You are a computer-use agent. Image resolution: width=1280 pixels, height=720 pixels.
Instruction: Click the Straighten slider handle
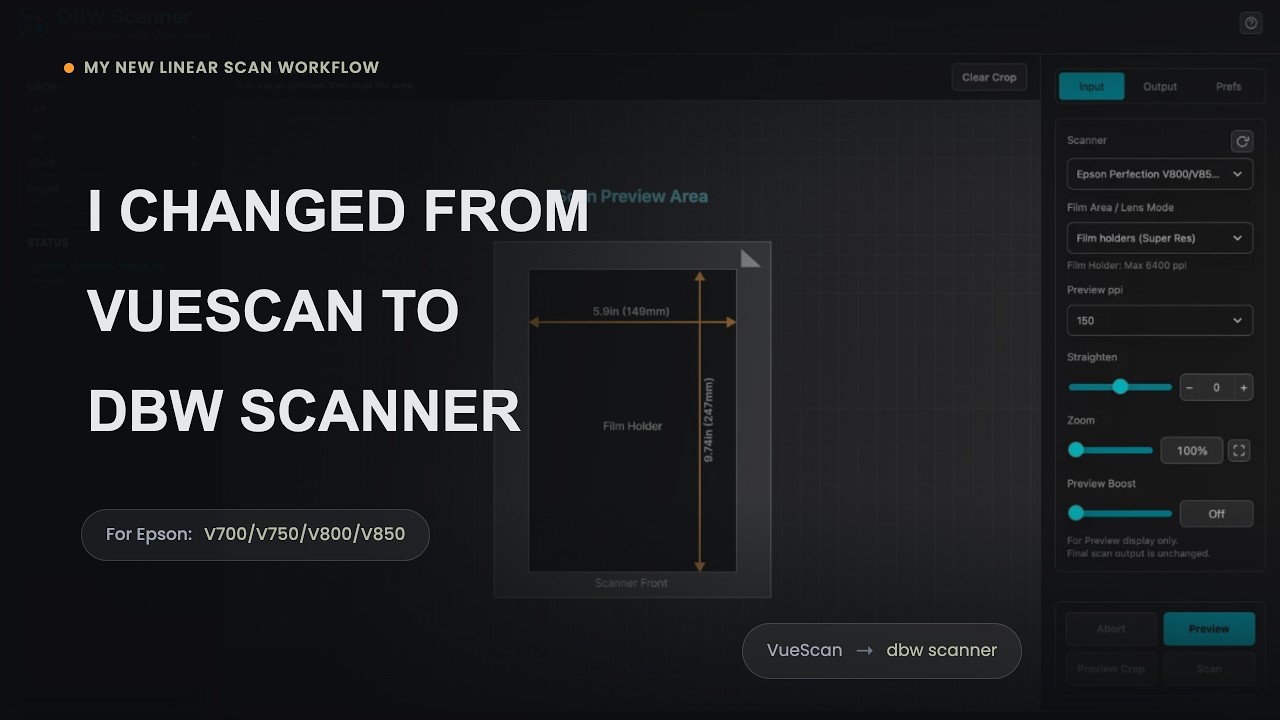[x=1120, y=387]
